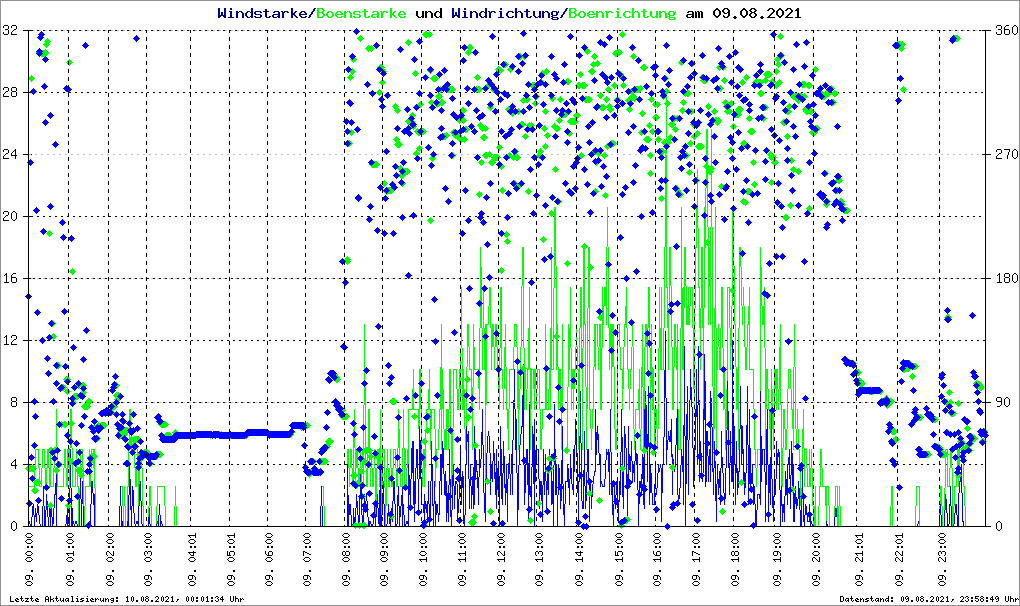This screenshot has width=1020, height=606.
Task: Click the 24 wind speed axis value
Action: coord(12,155)
